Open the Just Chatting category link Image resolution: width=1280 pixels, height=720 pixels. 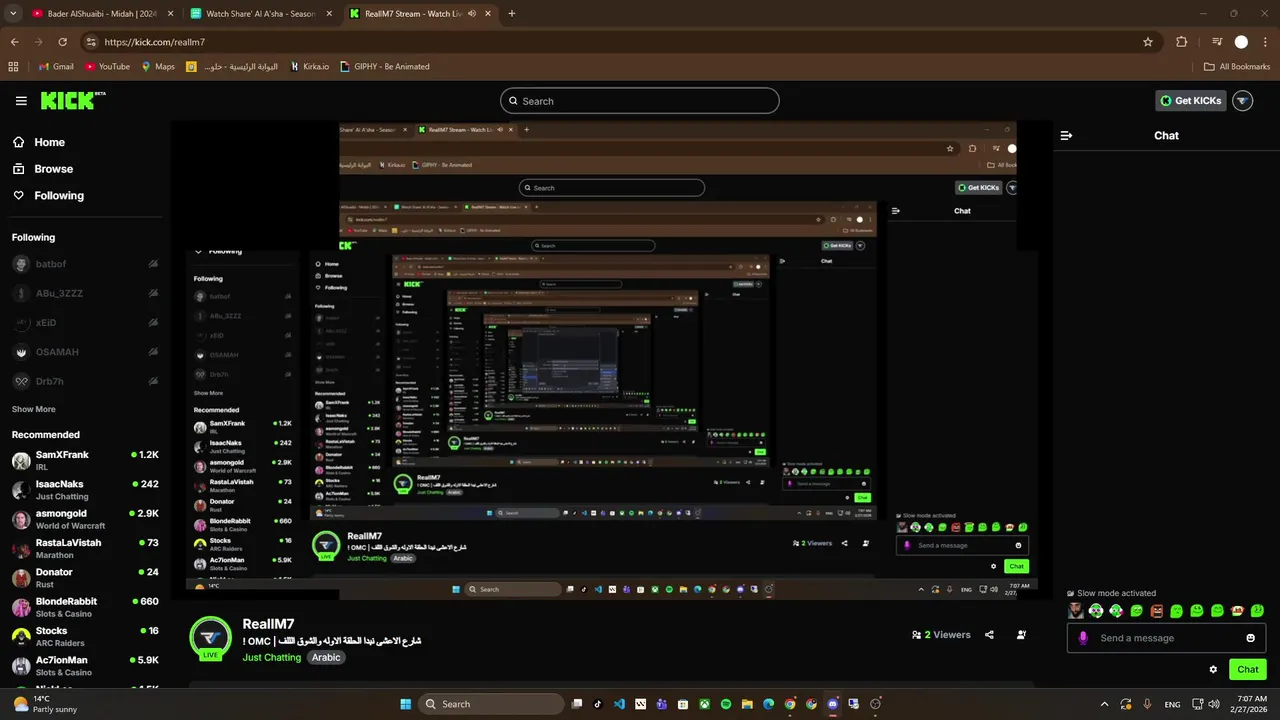(x=272, y=658)
